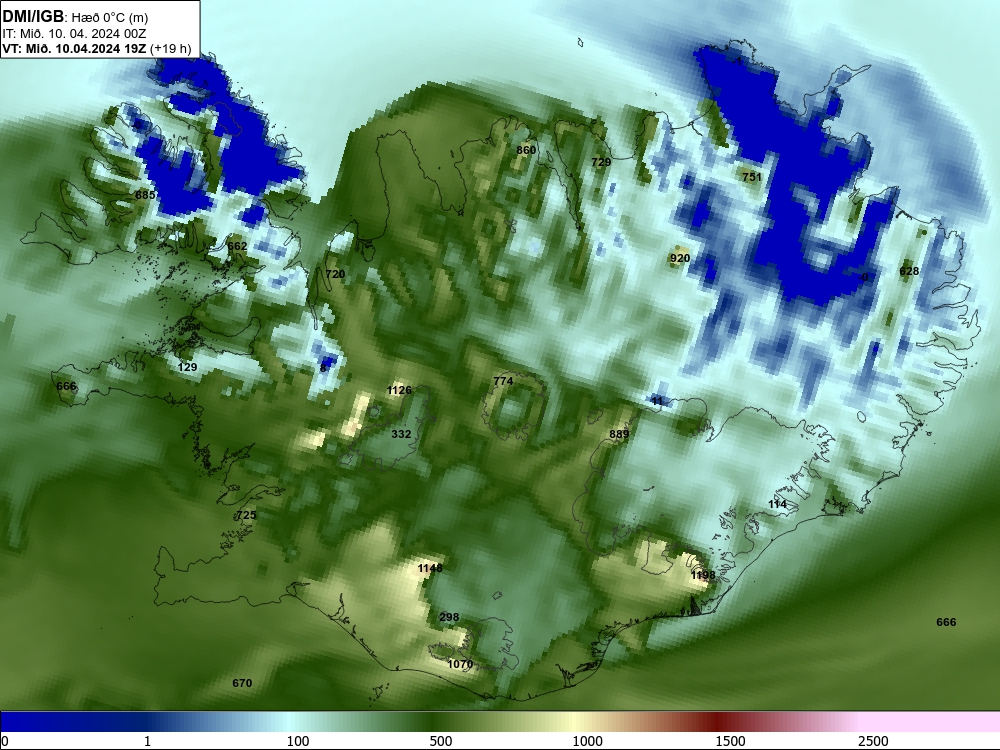This screenshot has width=1000, height=750.
Task: Click the VT valid time '19Z' line
Action: tap(74, 49)
